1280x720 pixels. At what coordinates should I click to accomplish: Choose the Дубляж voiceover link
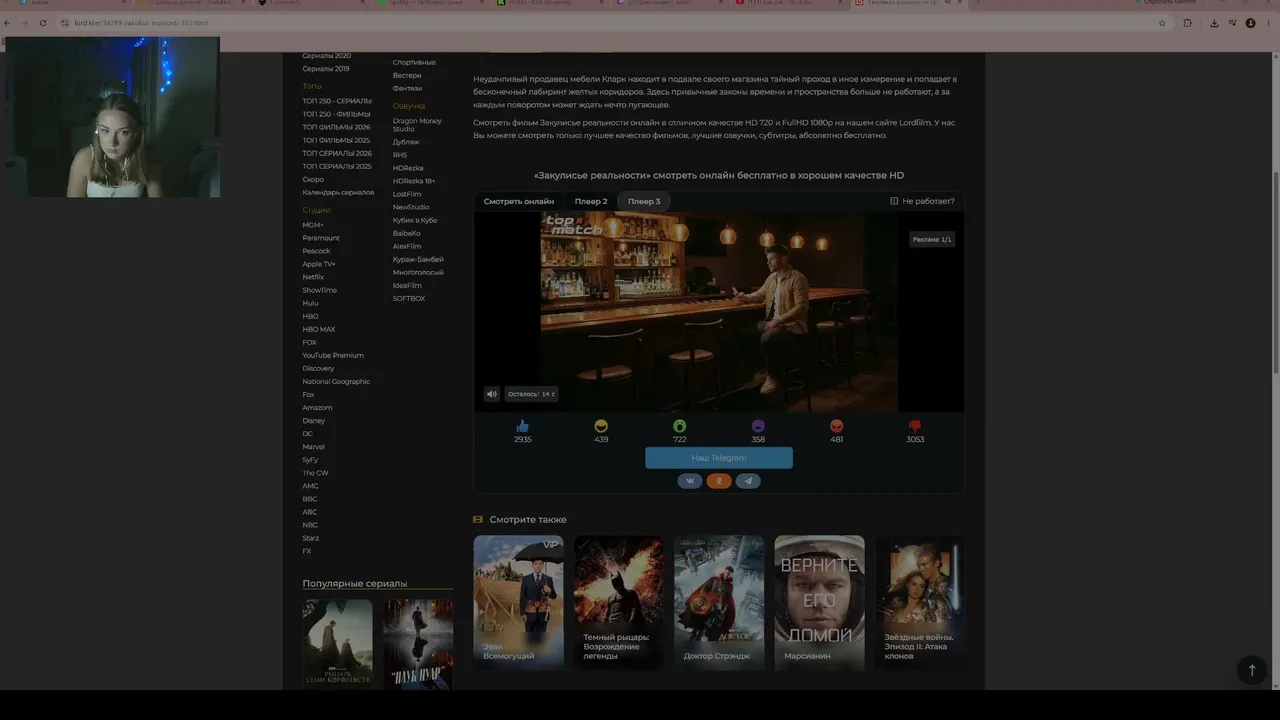406,142
